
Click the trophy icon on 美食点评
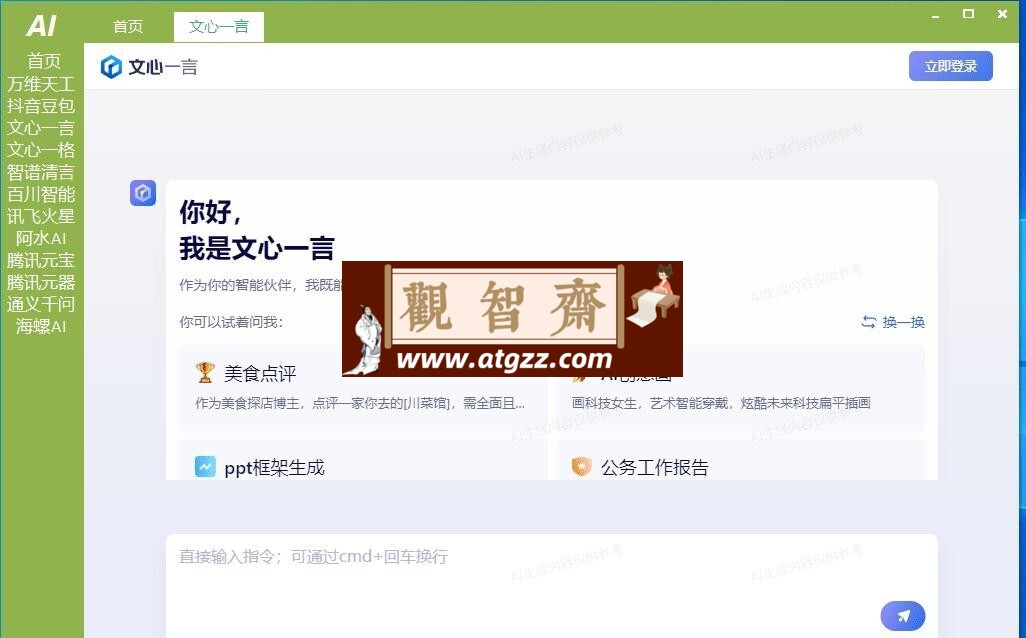point(205,372)
